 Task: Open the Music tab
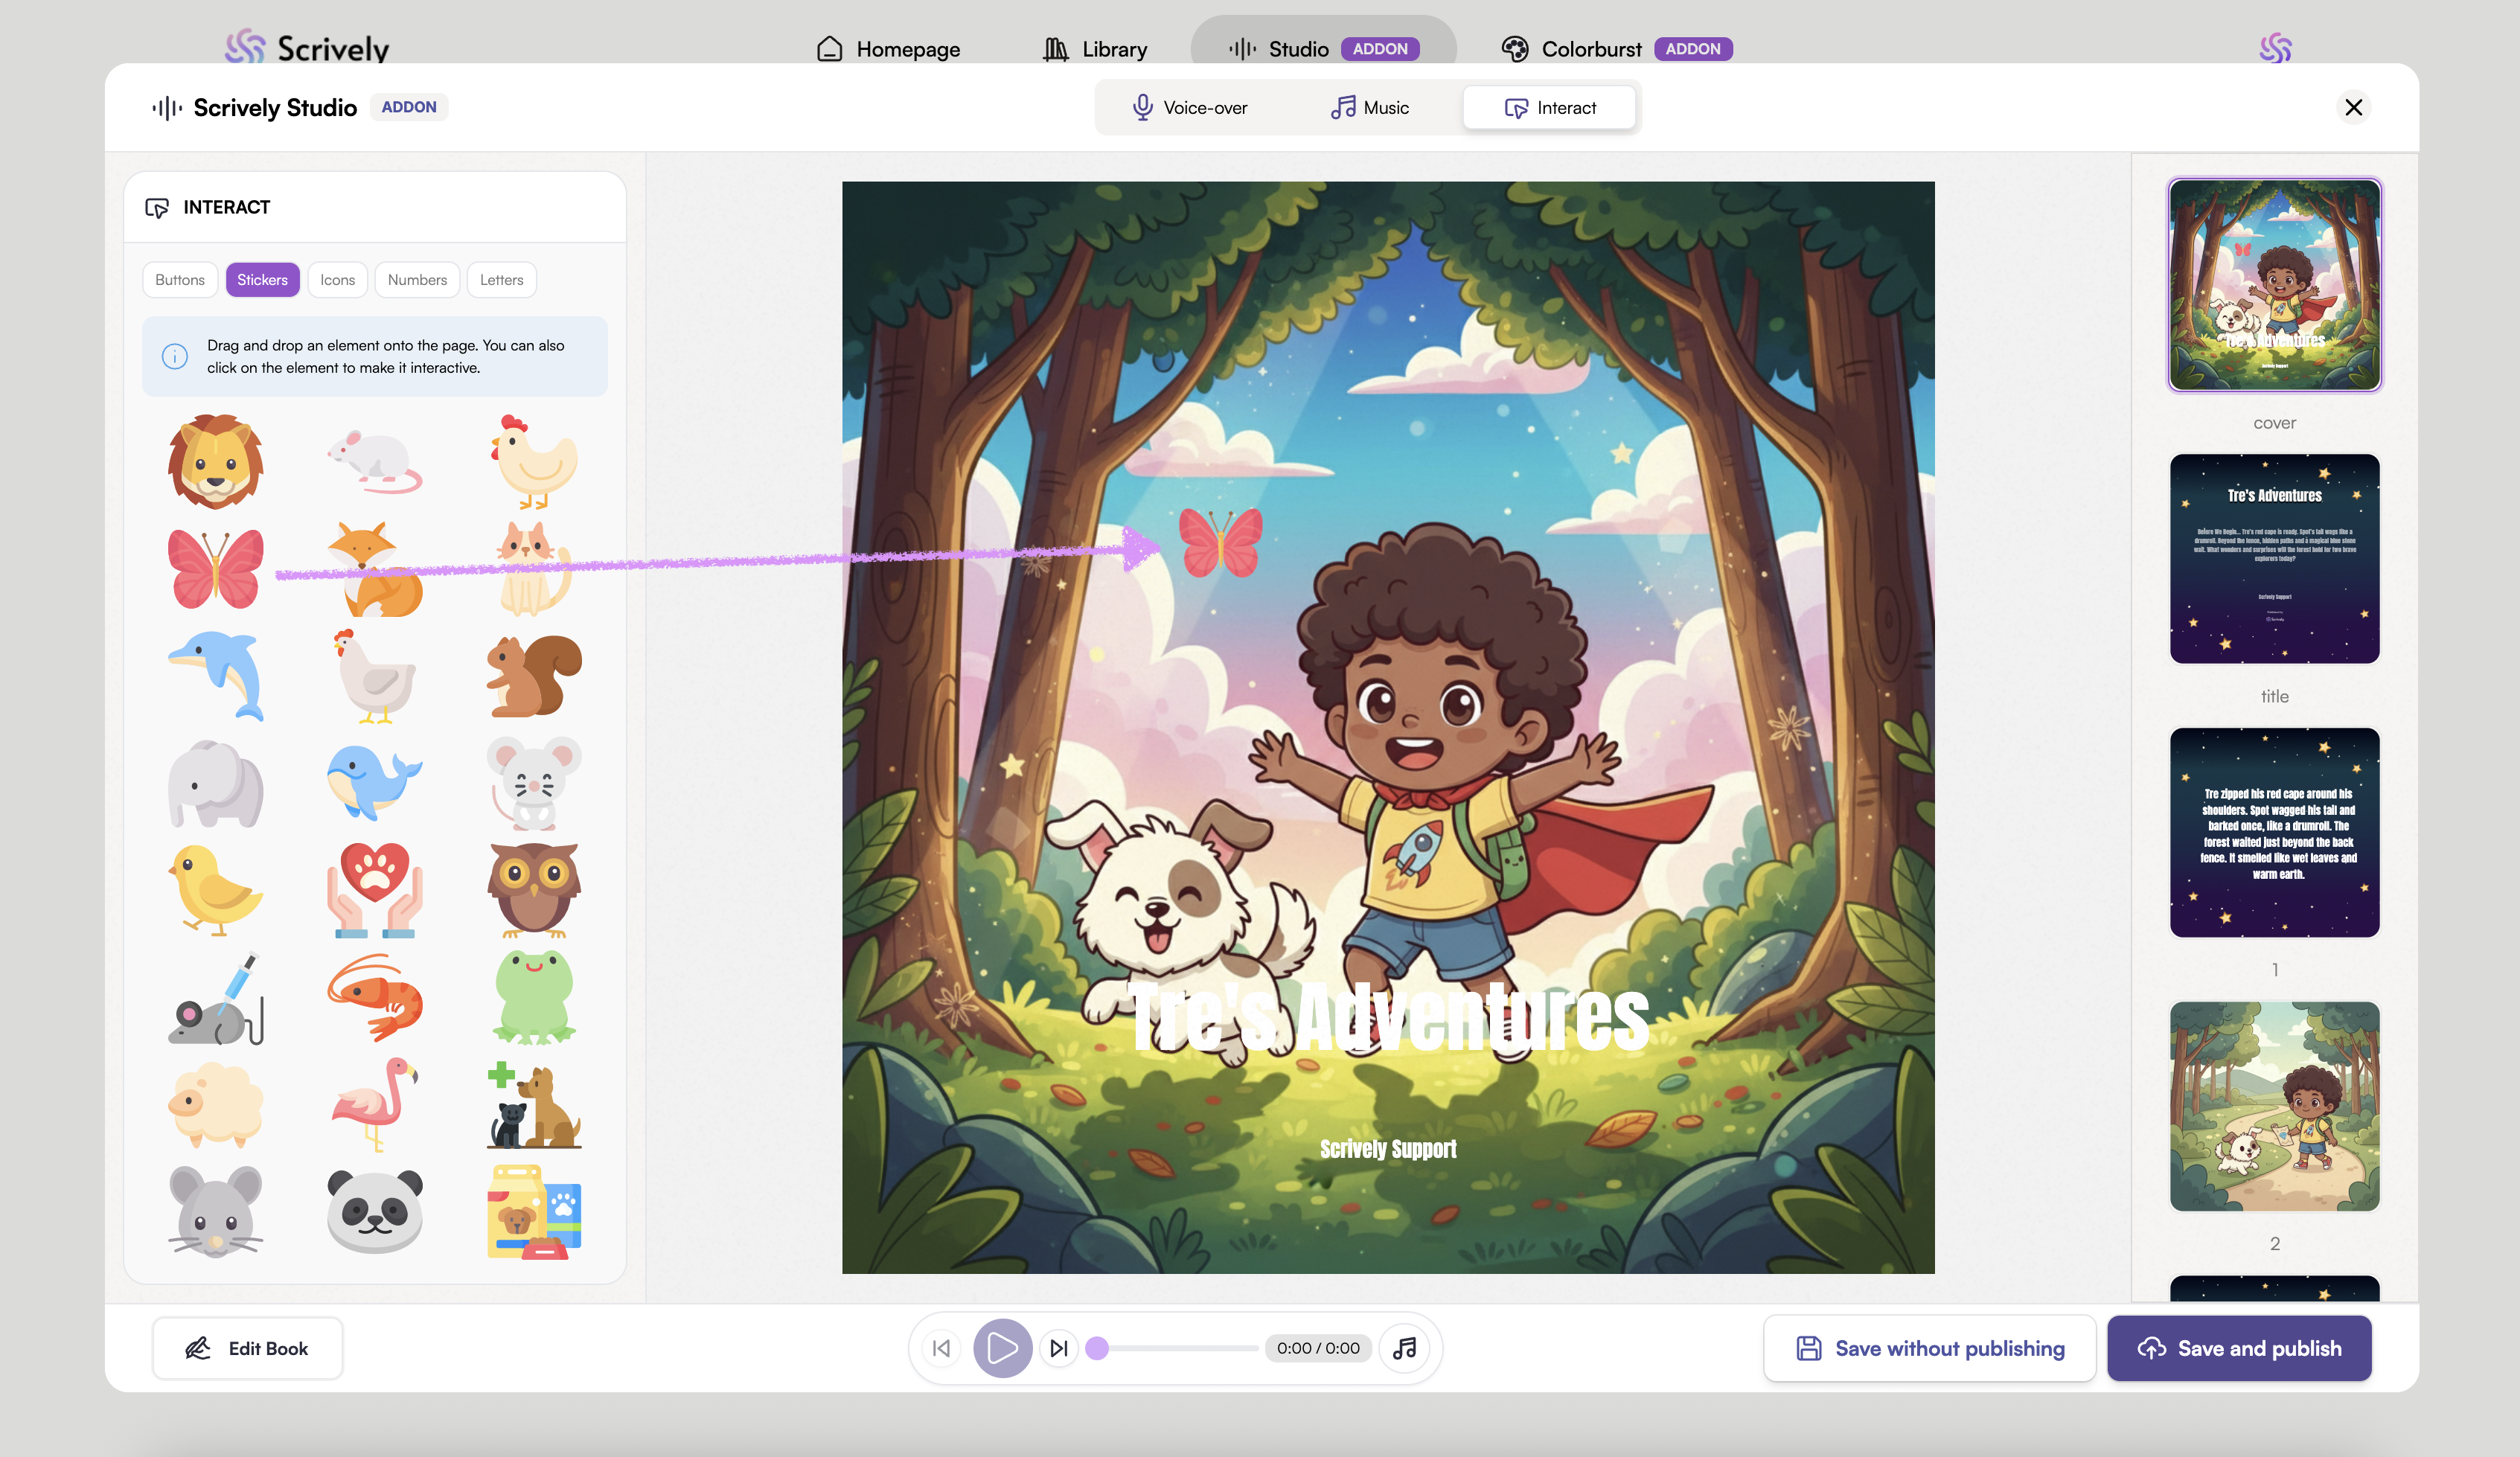click(x=1369, y=108)
